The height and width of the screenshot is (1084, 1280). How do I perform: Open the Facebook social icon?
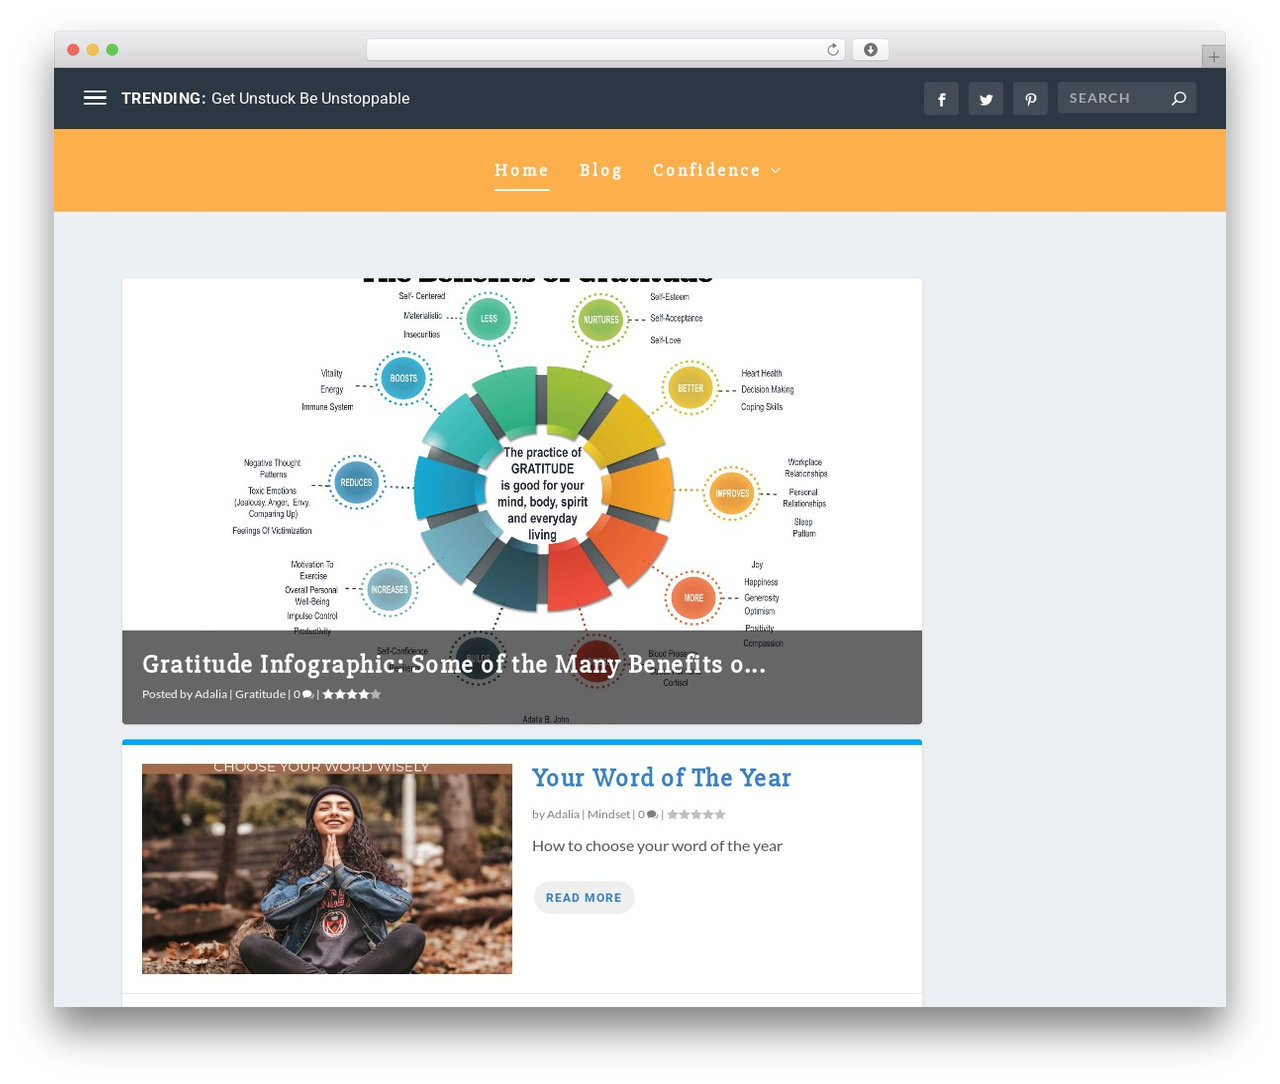(x=941, y=98)
